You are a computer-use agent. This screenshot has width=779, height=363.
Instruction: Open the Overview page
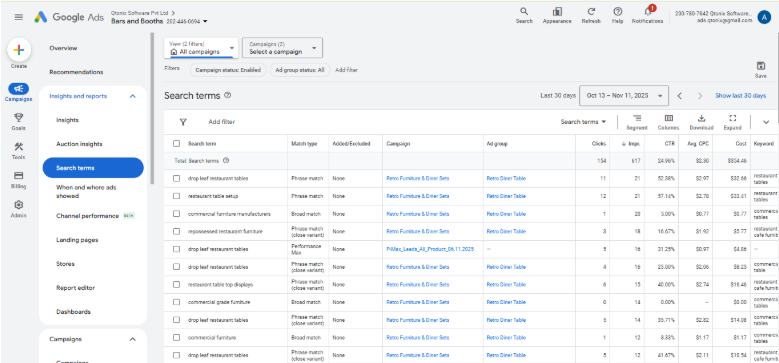point(64,48)
